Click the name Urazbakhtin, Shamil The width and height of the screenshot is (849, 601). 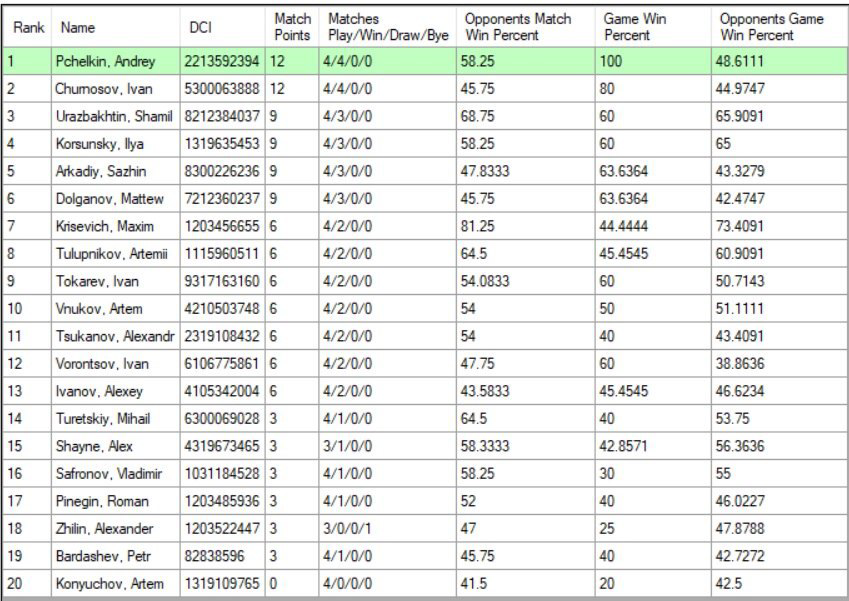(x=114, y=114)
